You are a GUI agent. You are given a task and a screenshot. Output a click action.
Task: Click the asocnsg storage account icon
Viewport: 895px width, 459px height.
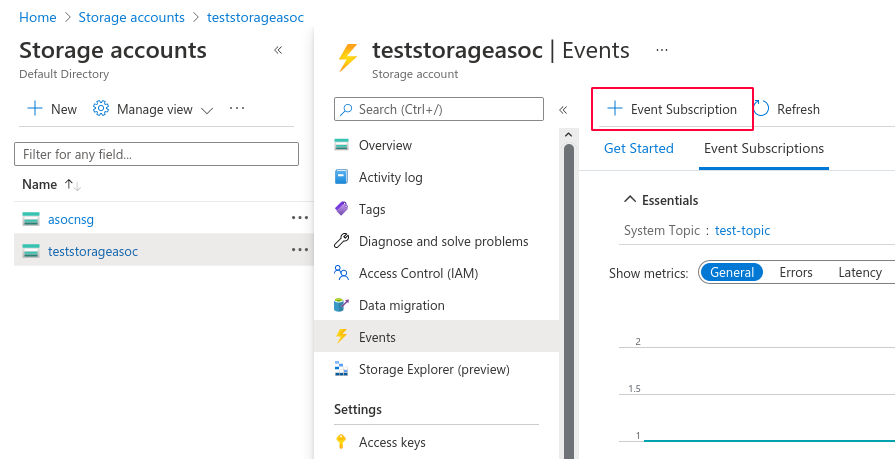[31, 219]
